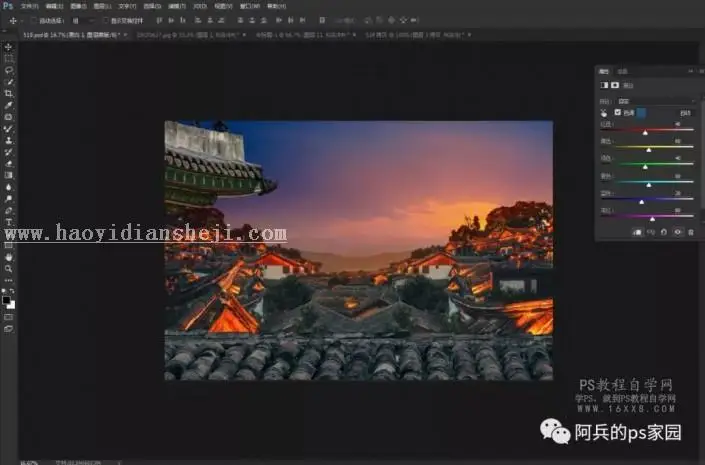
Task: Click the Auto-Align Layers icon
Action: click(322, 20)
